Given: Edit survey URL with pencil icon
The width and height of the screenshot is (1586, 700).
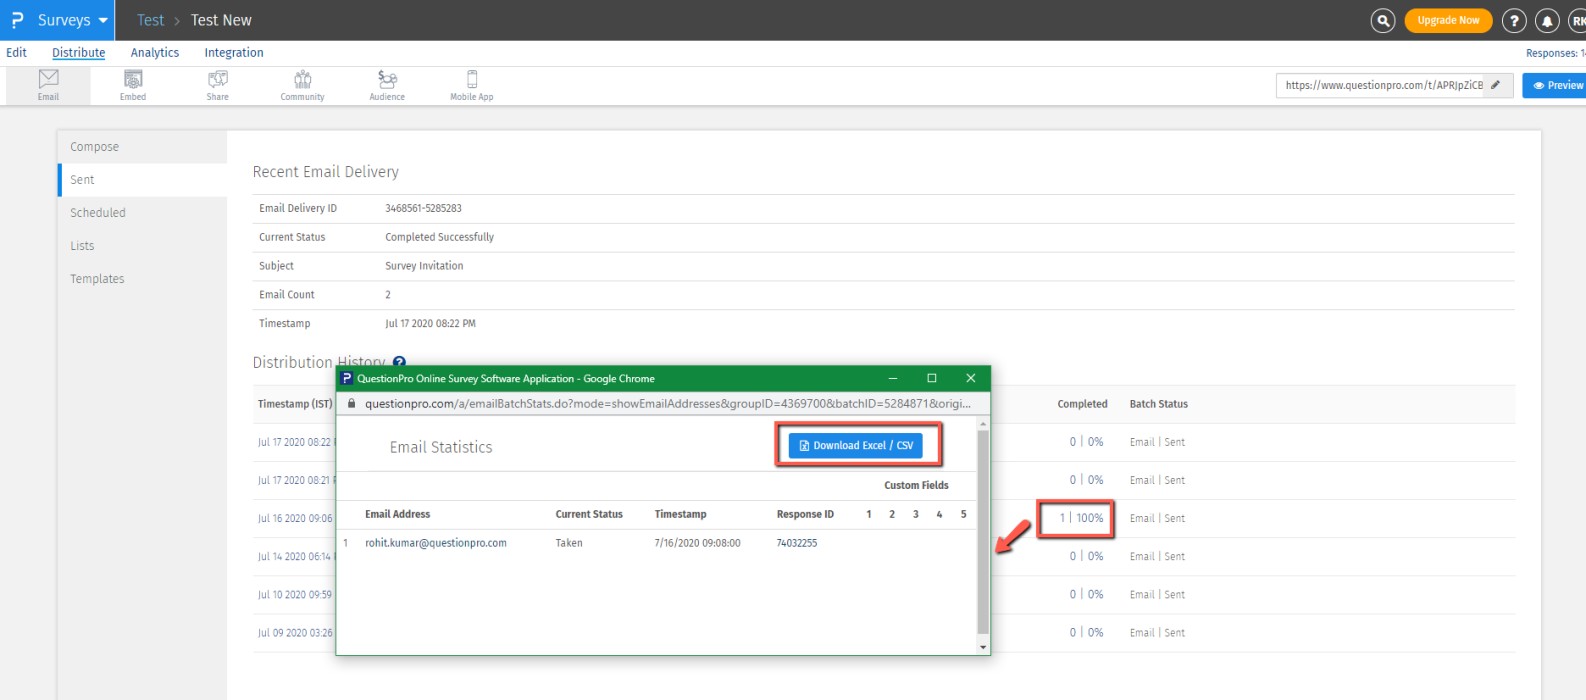Looking at the screenshot, I should coord(1496,85).
